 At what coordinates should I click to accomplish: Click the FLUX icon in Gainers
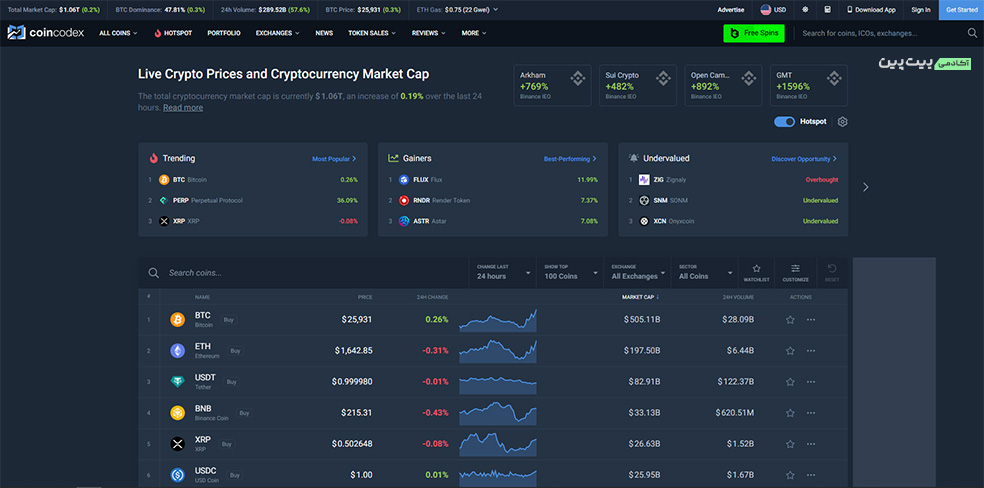[404, 180]
